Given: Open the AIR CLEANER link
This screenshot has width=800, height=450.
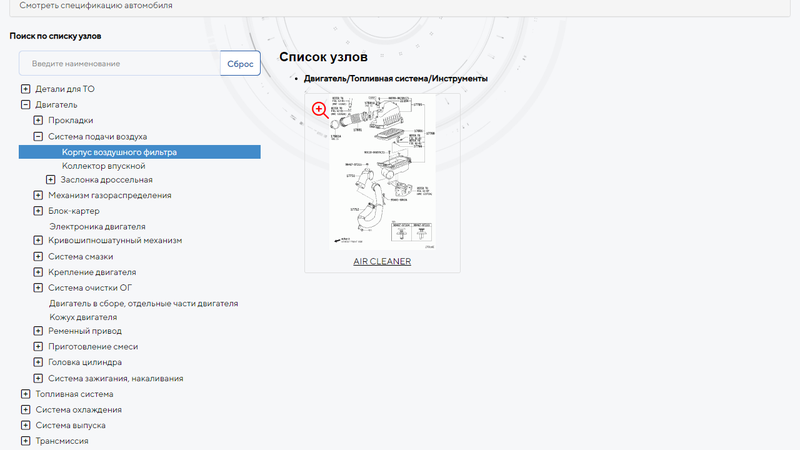Looking at the screenshot, I should (x=382, y=262).
